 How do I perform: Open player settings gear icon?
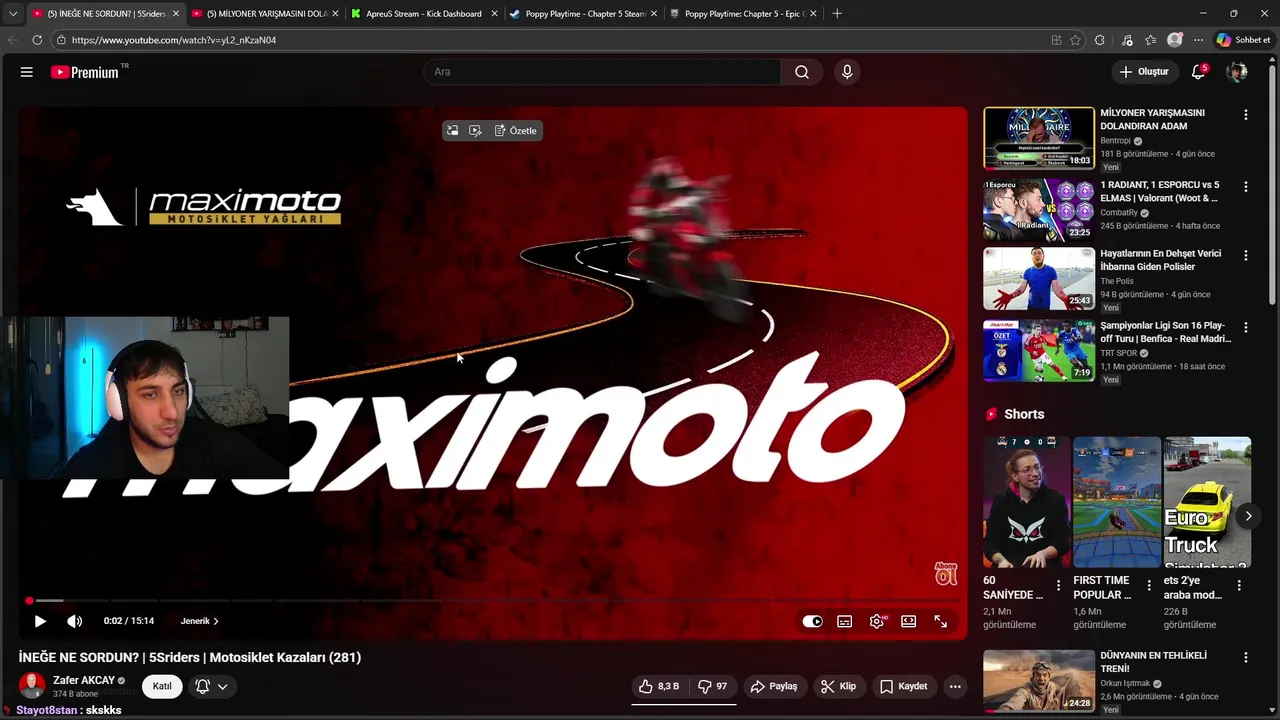[877, 621]
